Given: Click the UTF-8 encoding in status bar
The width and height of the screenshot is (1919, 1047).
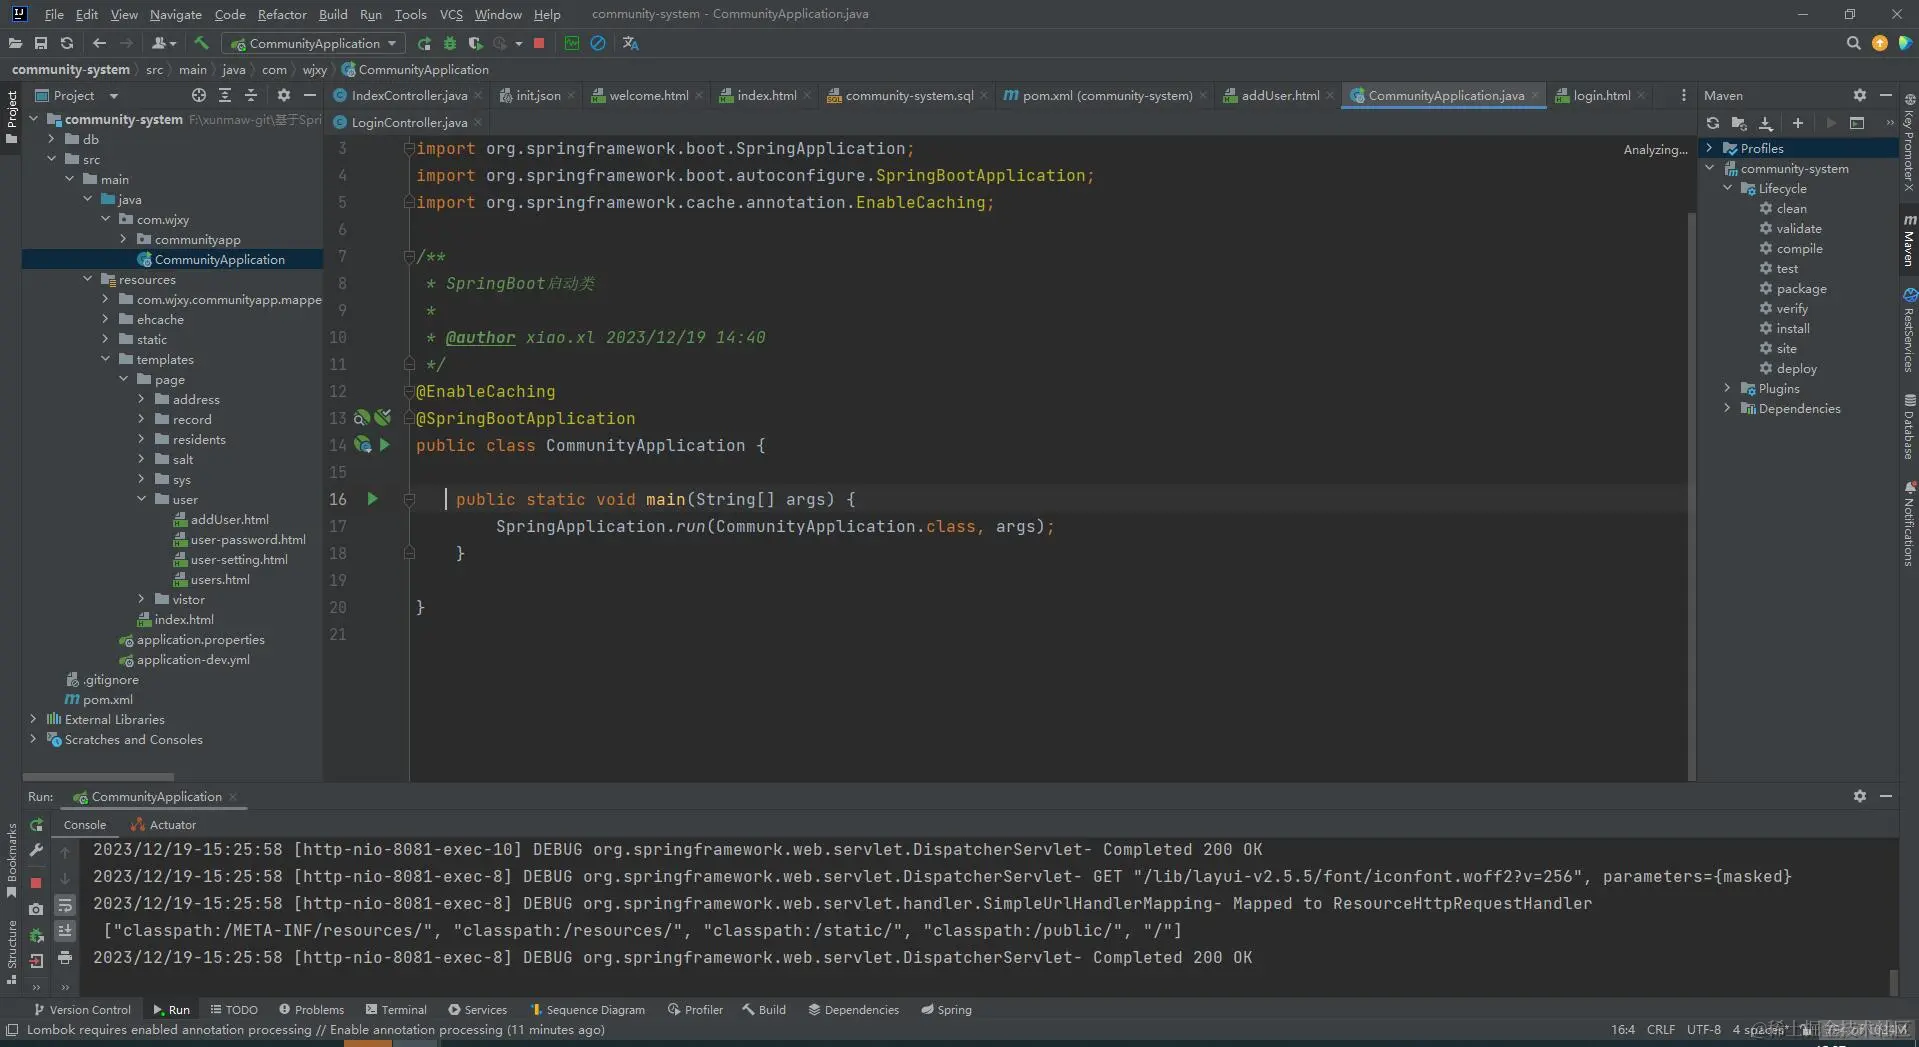Looking at the screenshot, I should point(1704,1029).
